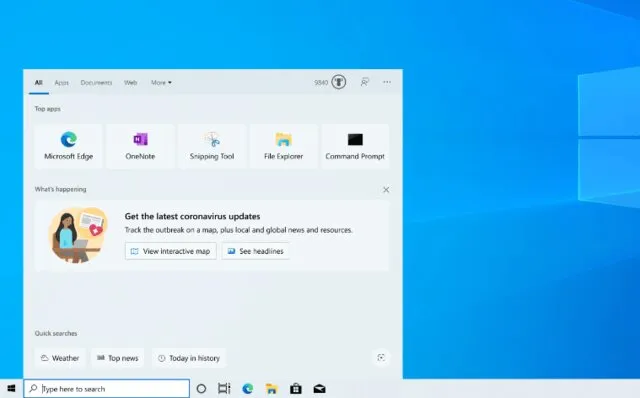Open File Explorer from Top apps

point(283,146)
